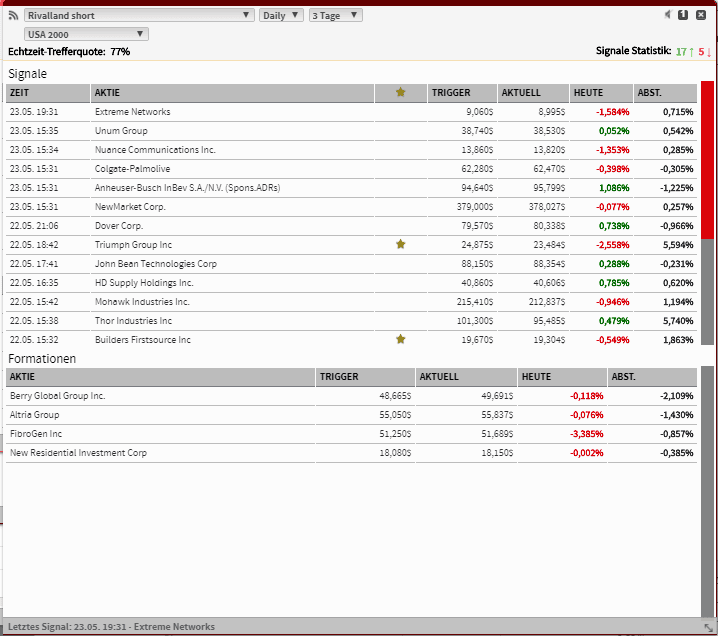Close the signal panel with X

(x=700, y=15)
